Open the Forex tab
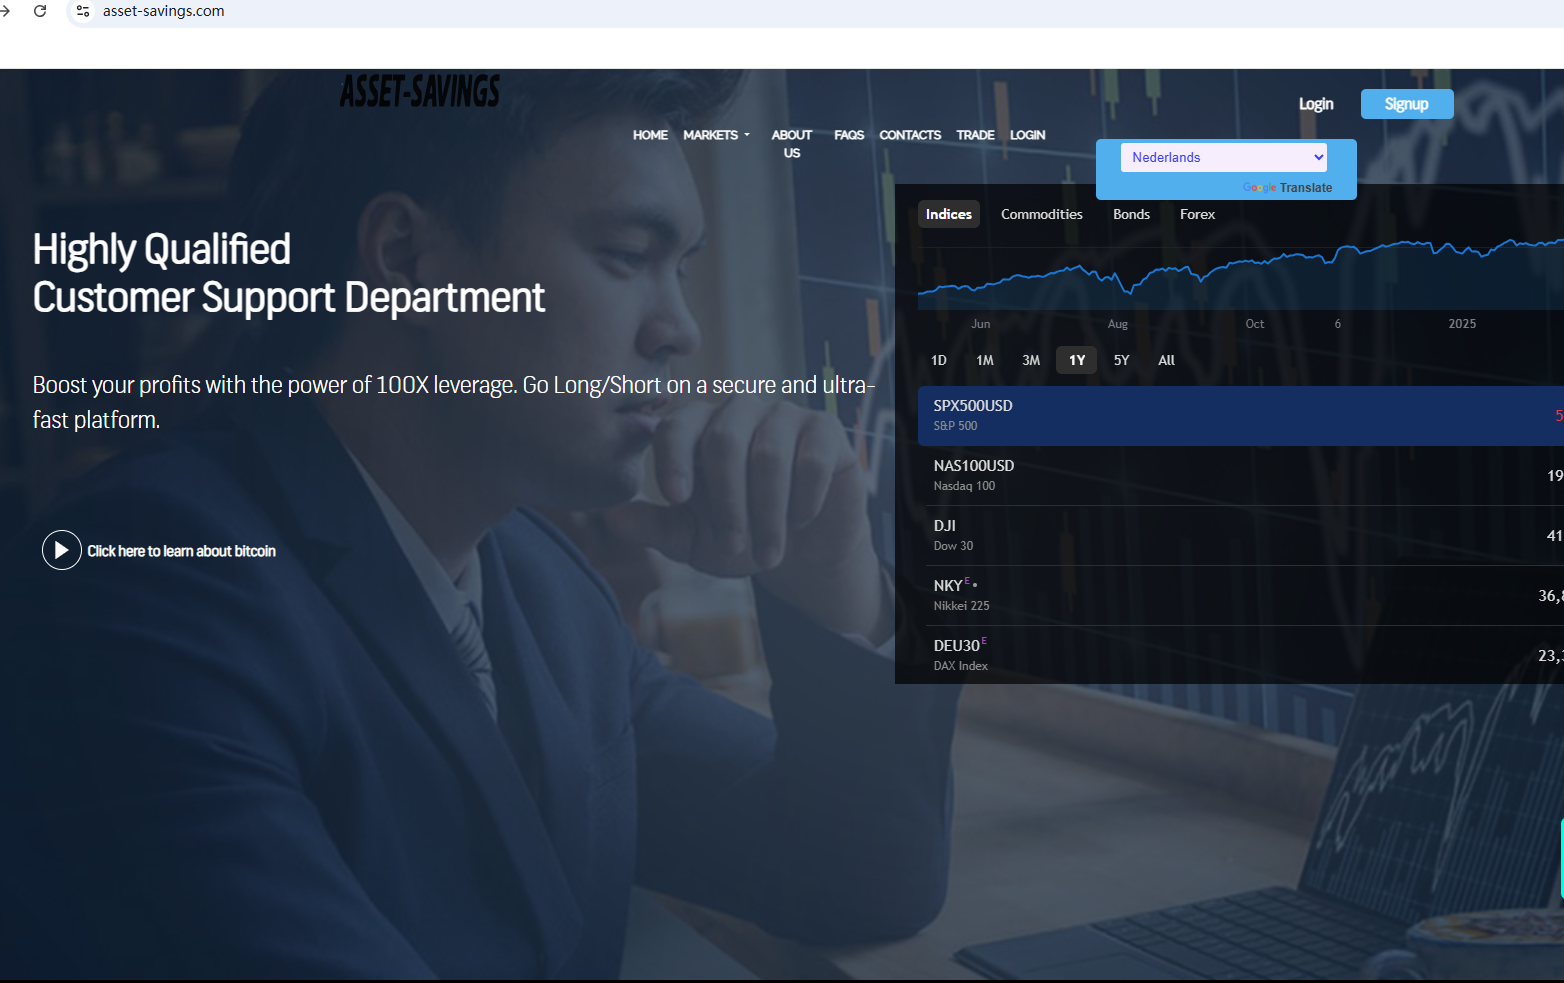This screenshot has height=983, width=1564. point(1197,214)
